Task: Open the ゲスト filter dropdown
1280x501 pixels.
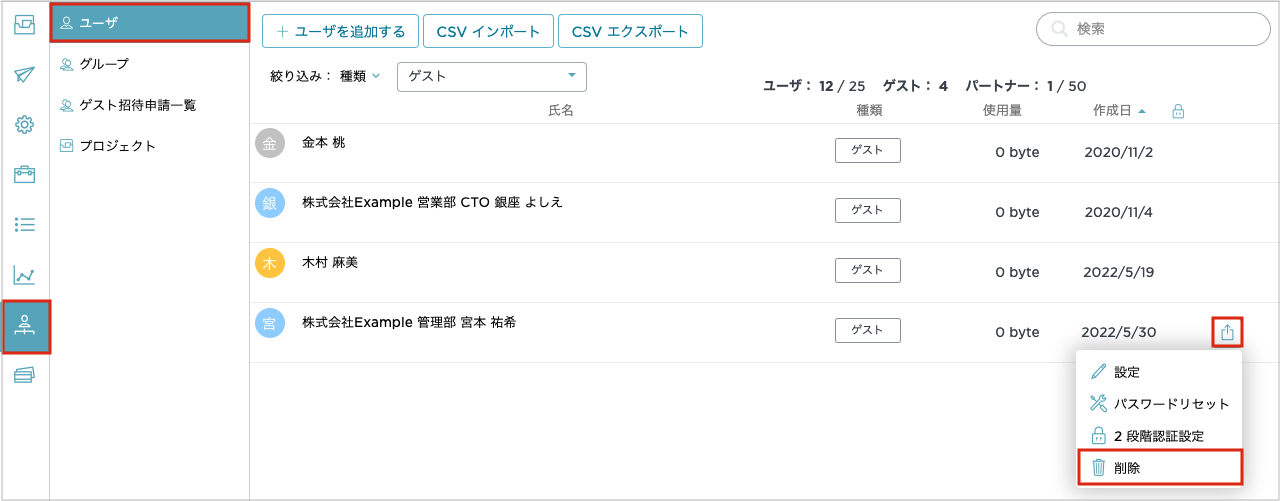Action: click(x=491, y=76)
